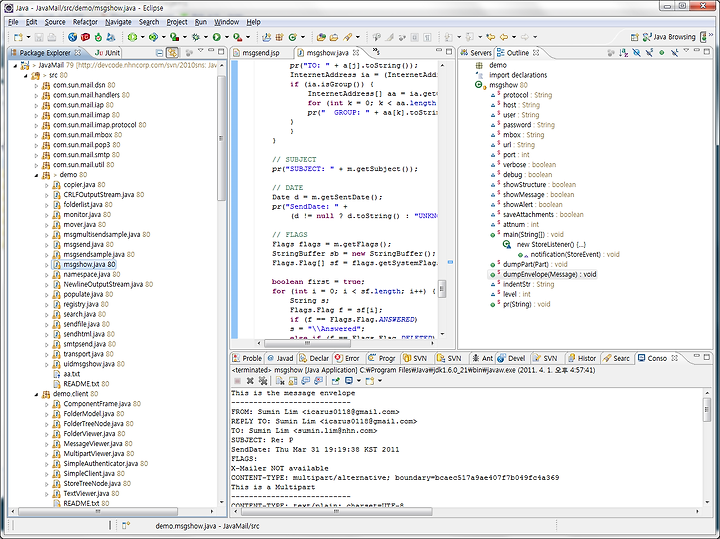Click the Java Browsing perspective button
This screenshot has height=539, width=720.
pos(669,37)
